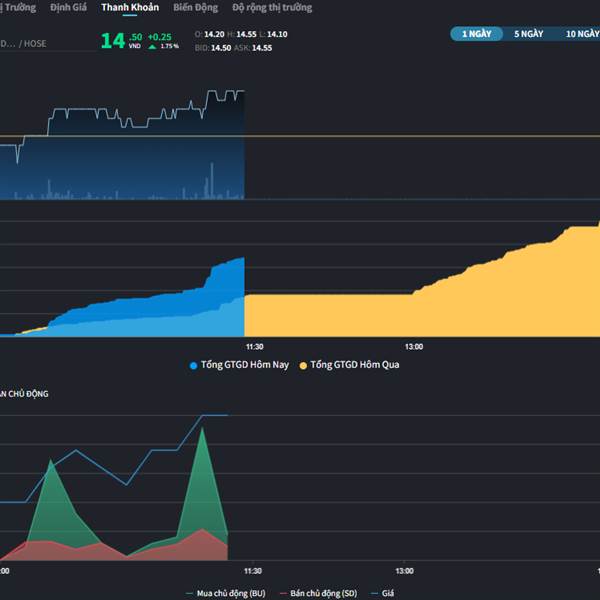Select the 10 NGÀY range button
Viewport: 600px width, 600px height.
click(x=582, y=34)
